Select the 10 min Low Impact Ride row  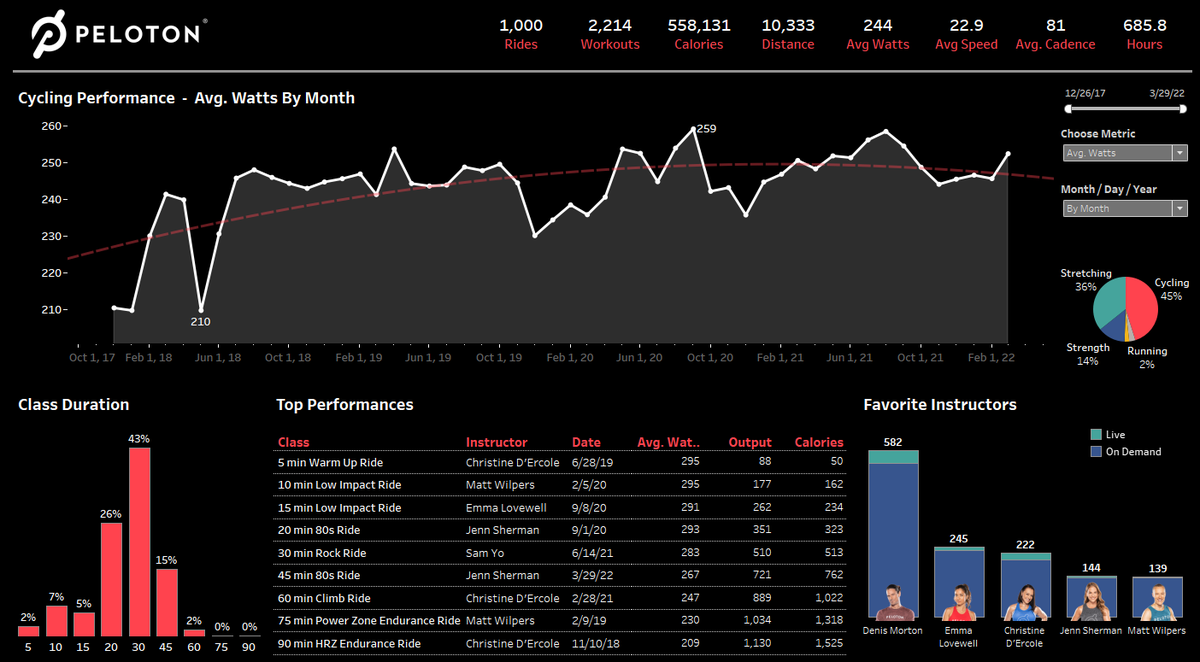(560, 485)
